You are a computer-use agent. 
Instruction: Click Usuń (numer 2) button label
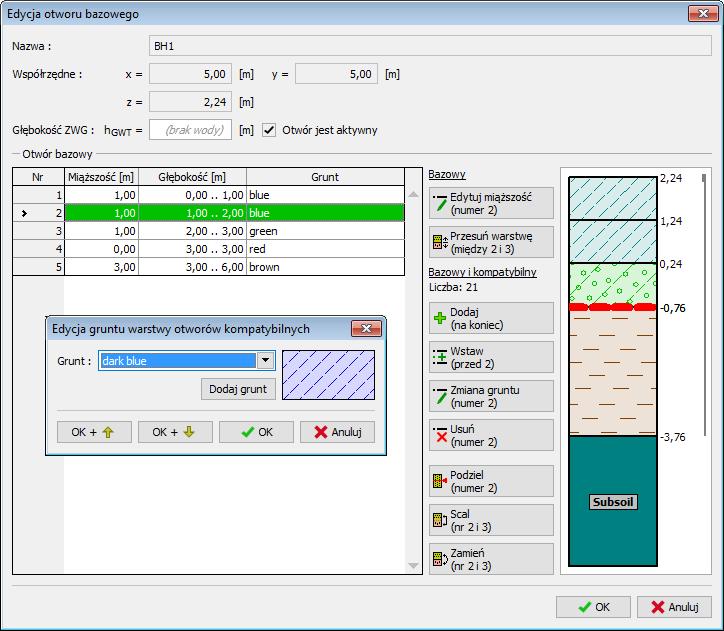(x=474, y=435)
